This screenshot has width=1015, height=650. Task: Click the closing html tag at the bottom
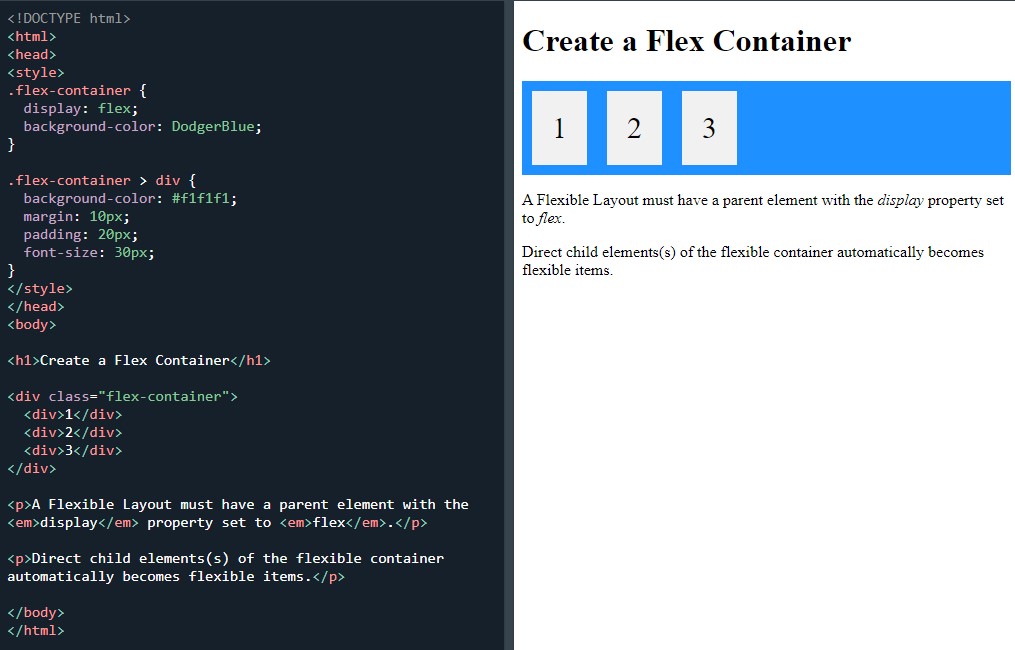pyautogui.click(x=36, y=630)
